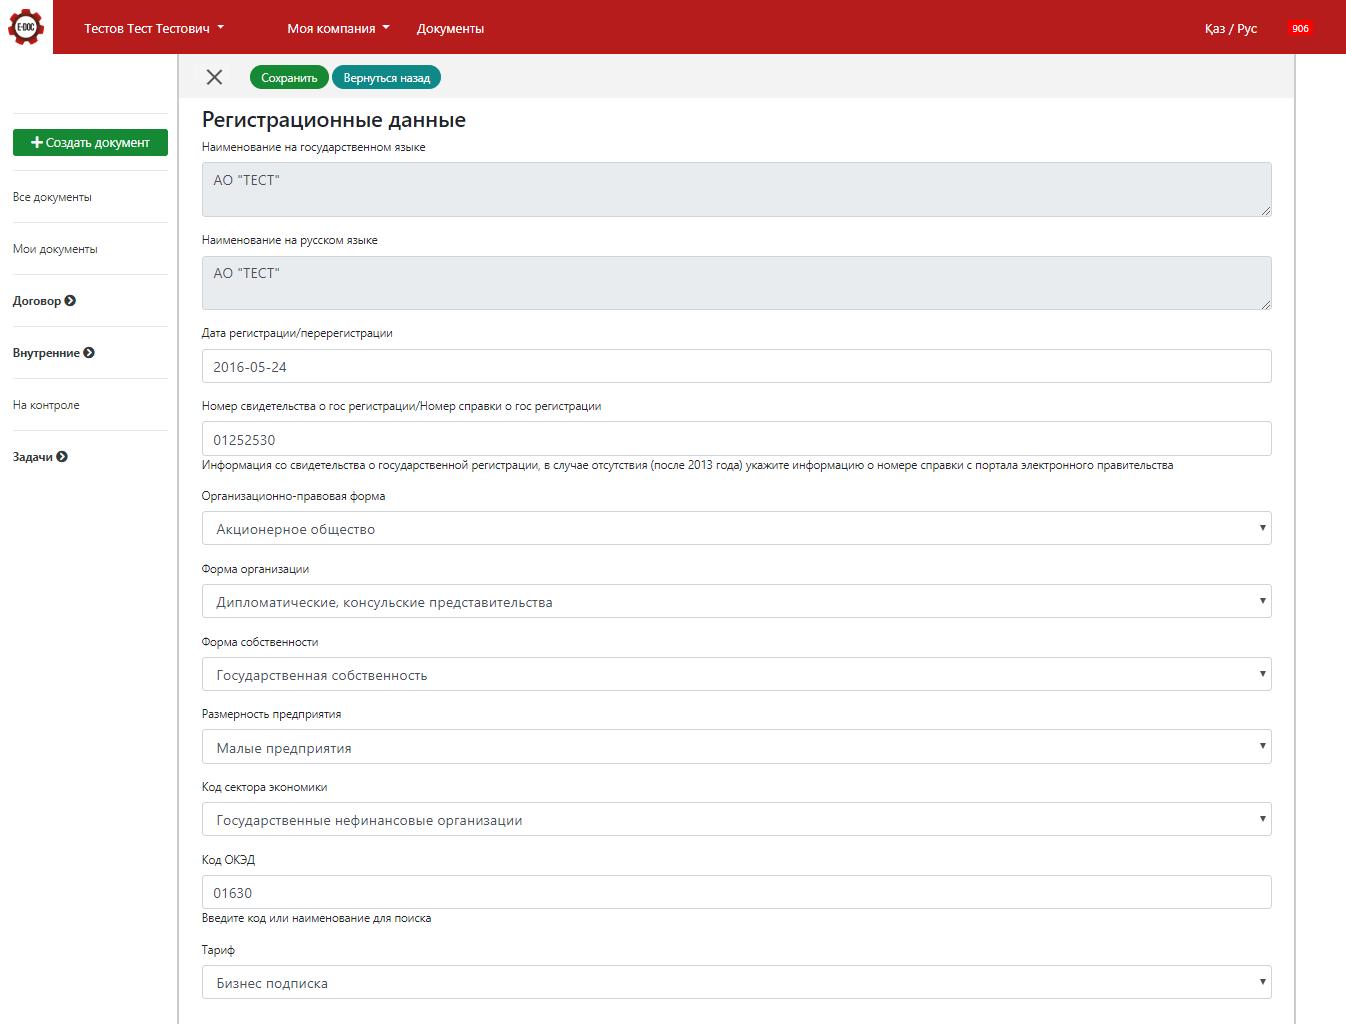Open the Размерность предприятия dropdown
Screen dimensions: 1346x1024
pos(736,747)
